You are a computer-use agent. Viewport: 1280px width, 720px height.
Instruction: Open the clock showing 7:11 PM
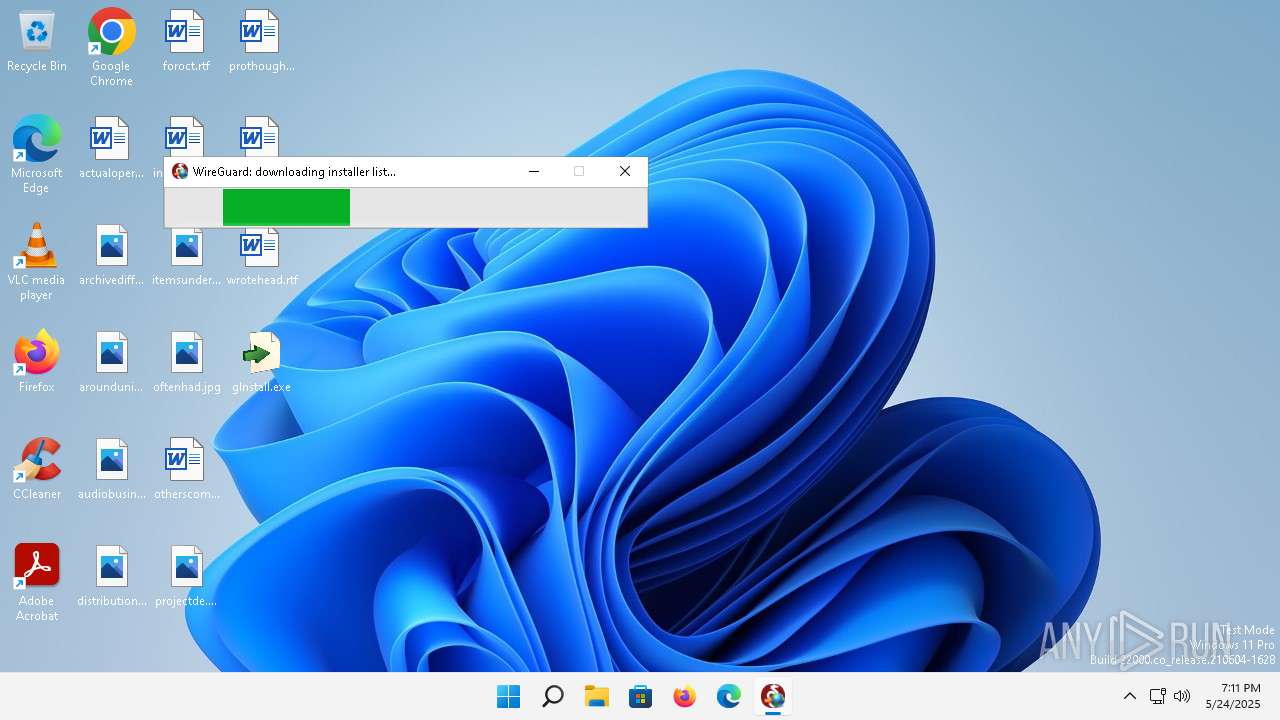[1233, 696]
